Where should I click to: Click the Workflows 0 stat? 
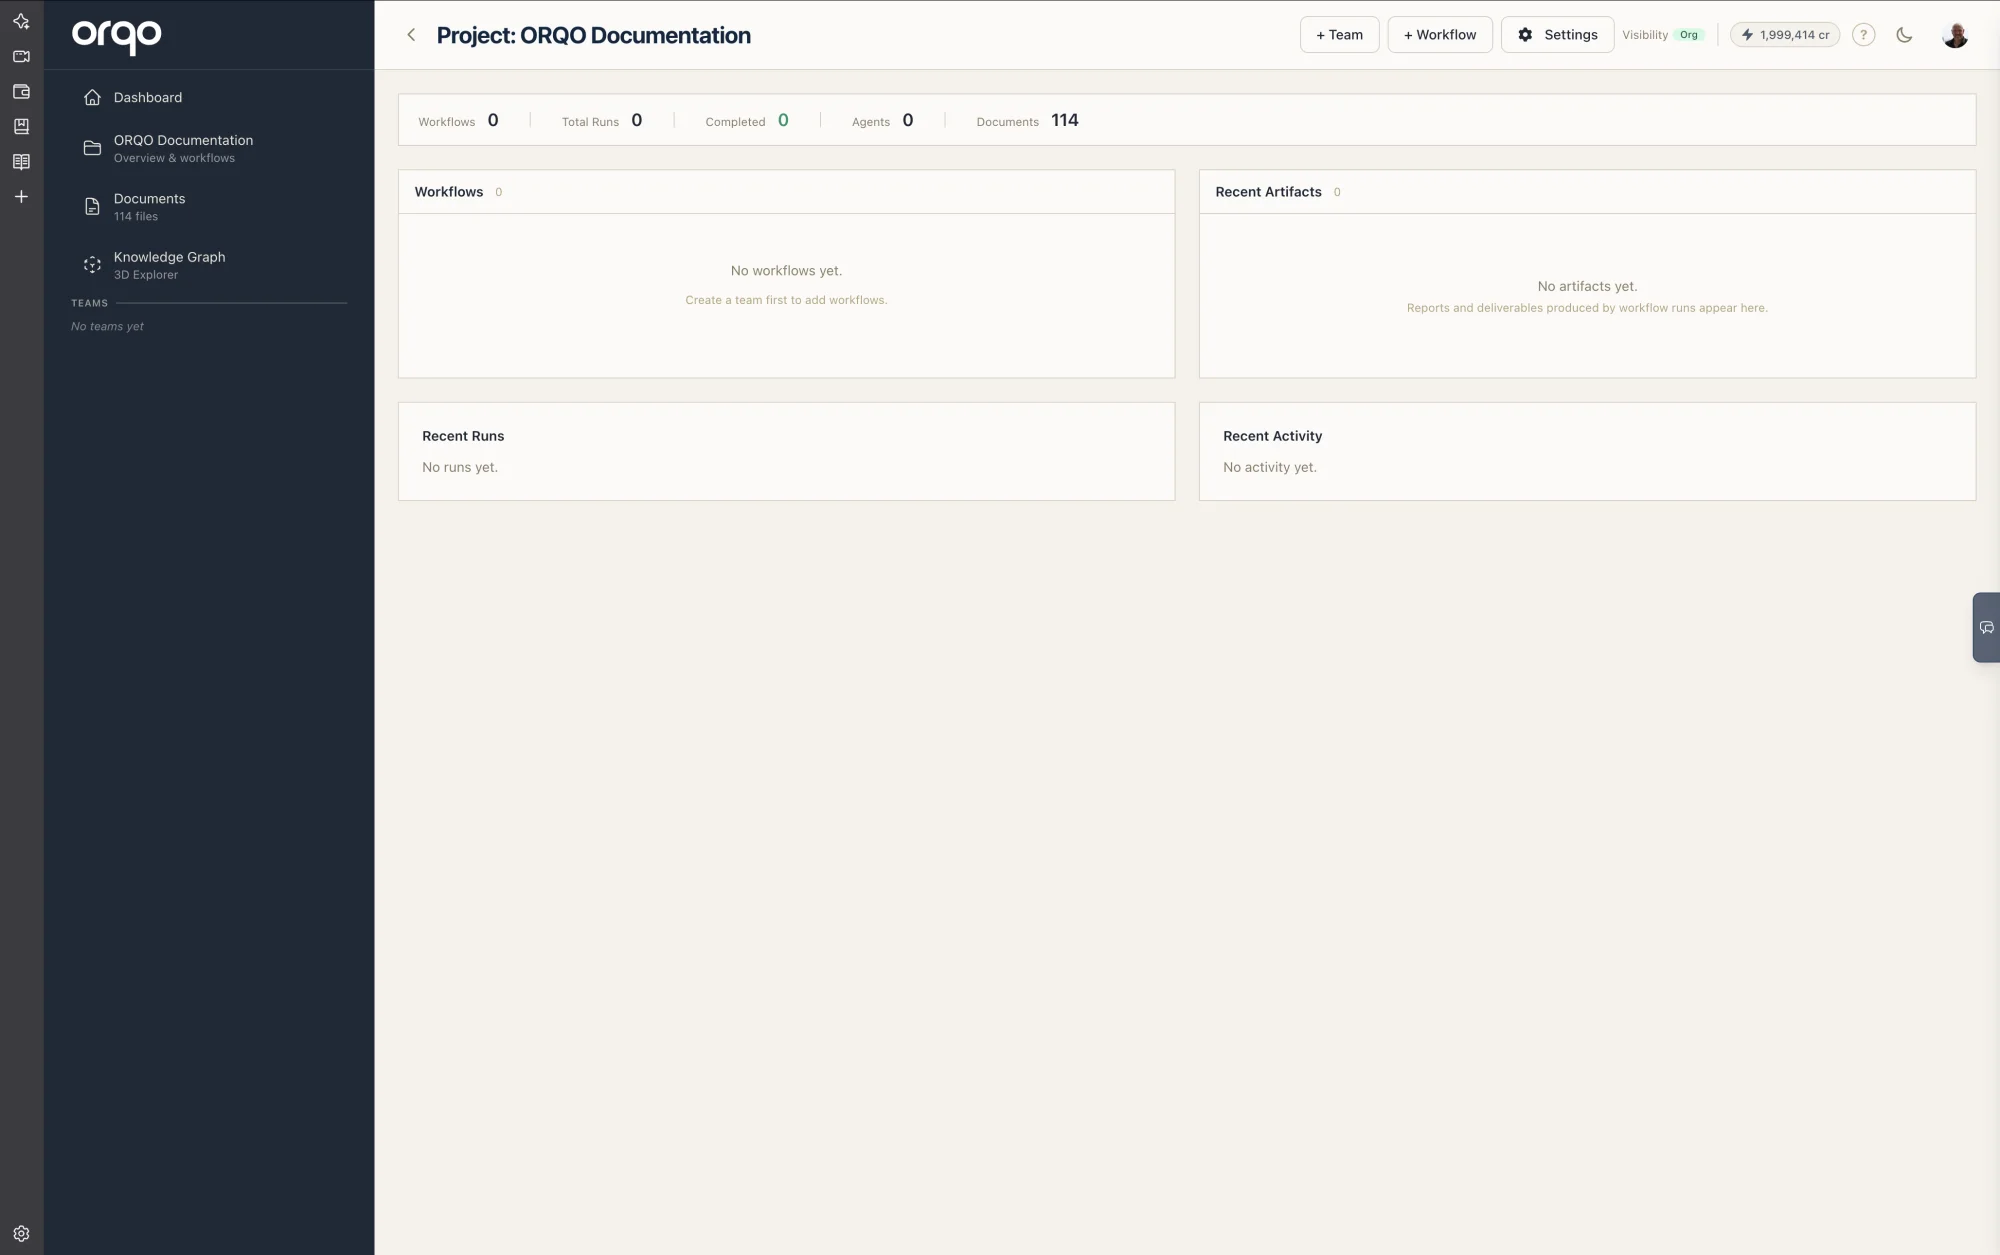point(458,120)
